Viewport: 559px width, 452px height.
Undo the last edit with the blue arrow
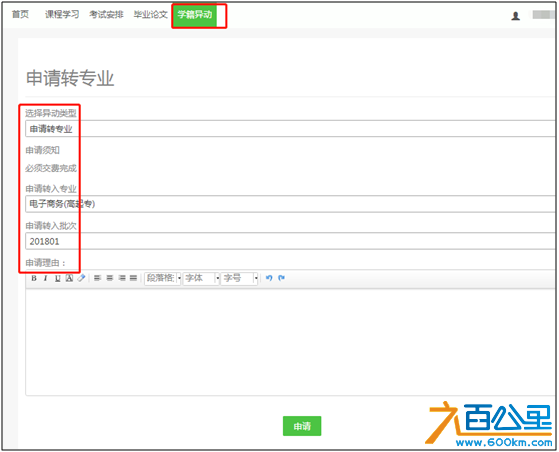[269, 278]
